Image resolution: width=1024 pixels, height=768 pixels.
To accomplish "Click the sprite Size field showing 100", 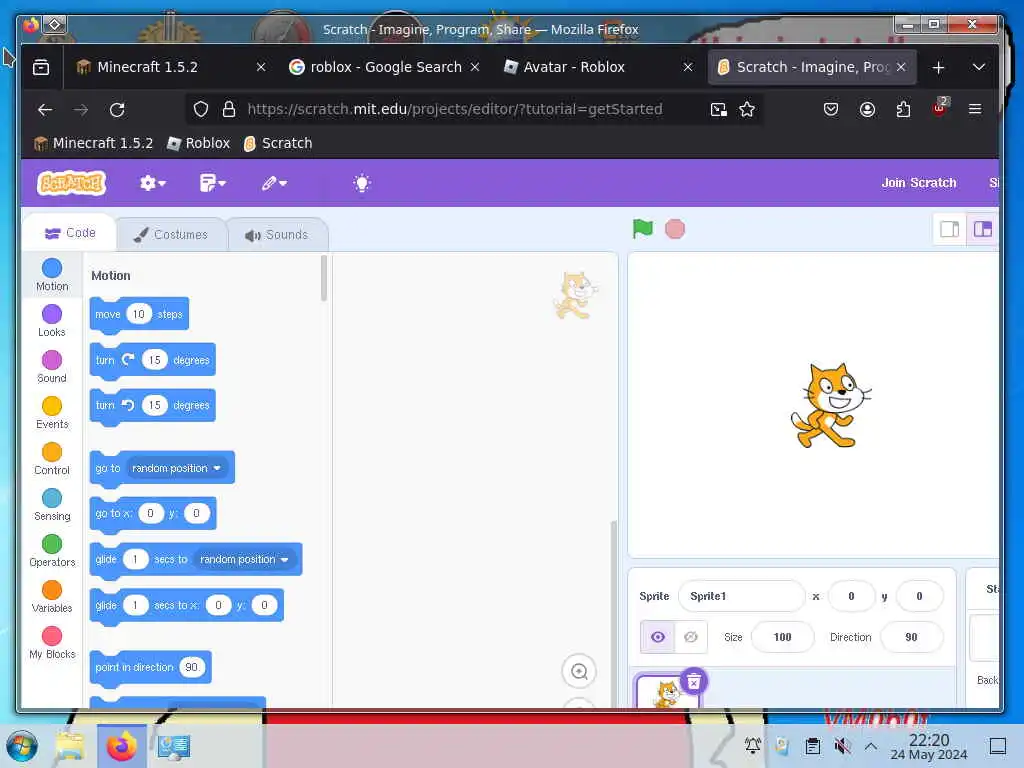I will tap(782, 637).
